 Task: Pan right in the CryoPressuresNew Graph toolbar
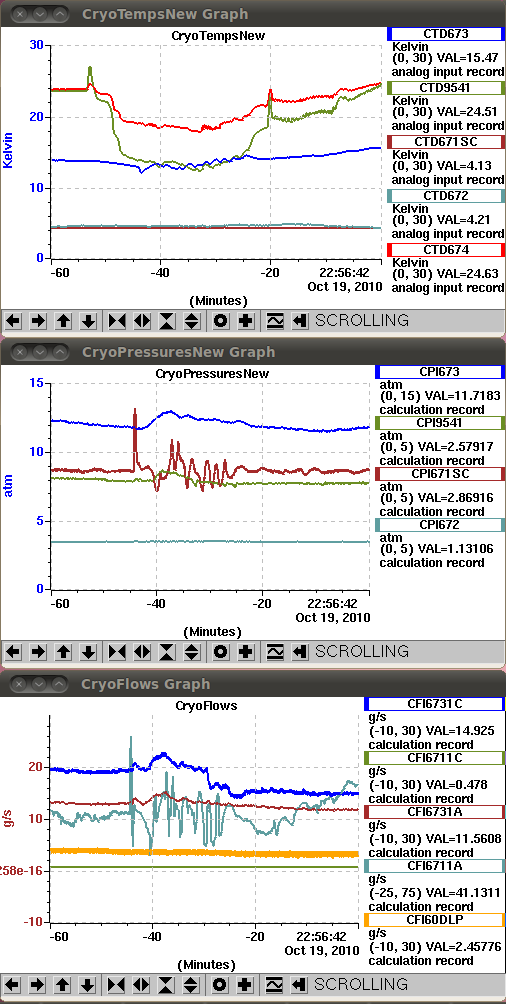(x=38, y=652)
